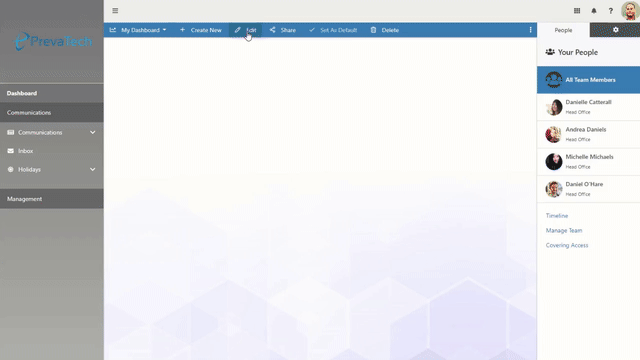Open the Covering Access link
This screenshot has height=360, width=640.
[567, 245]
